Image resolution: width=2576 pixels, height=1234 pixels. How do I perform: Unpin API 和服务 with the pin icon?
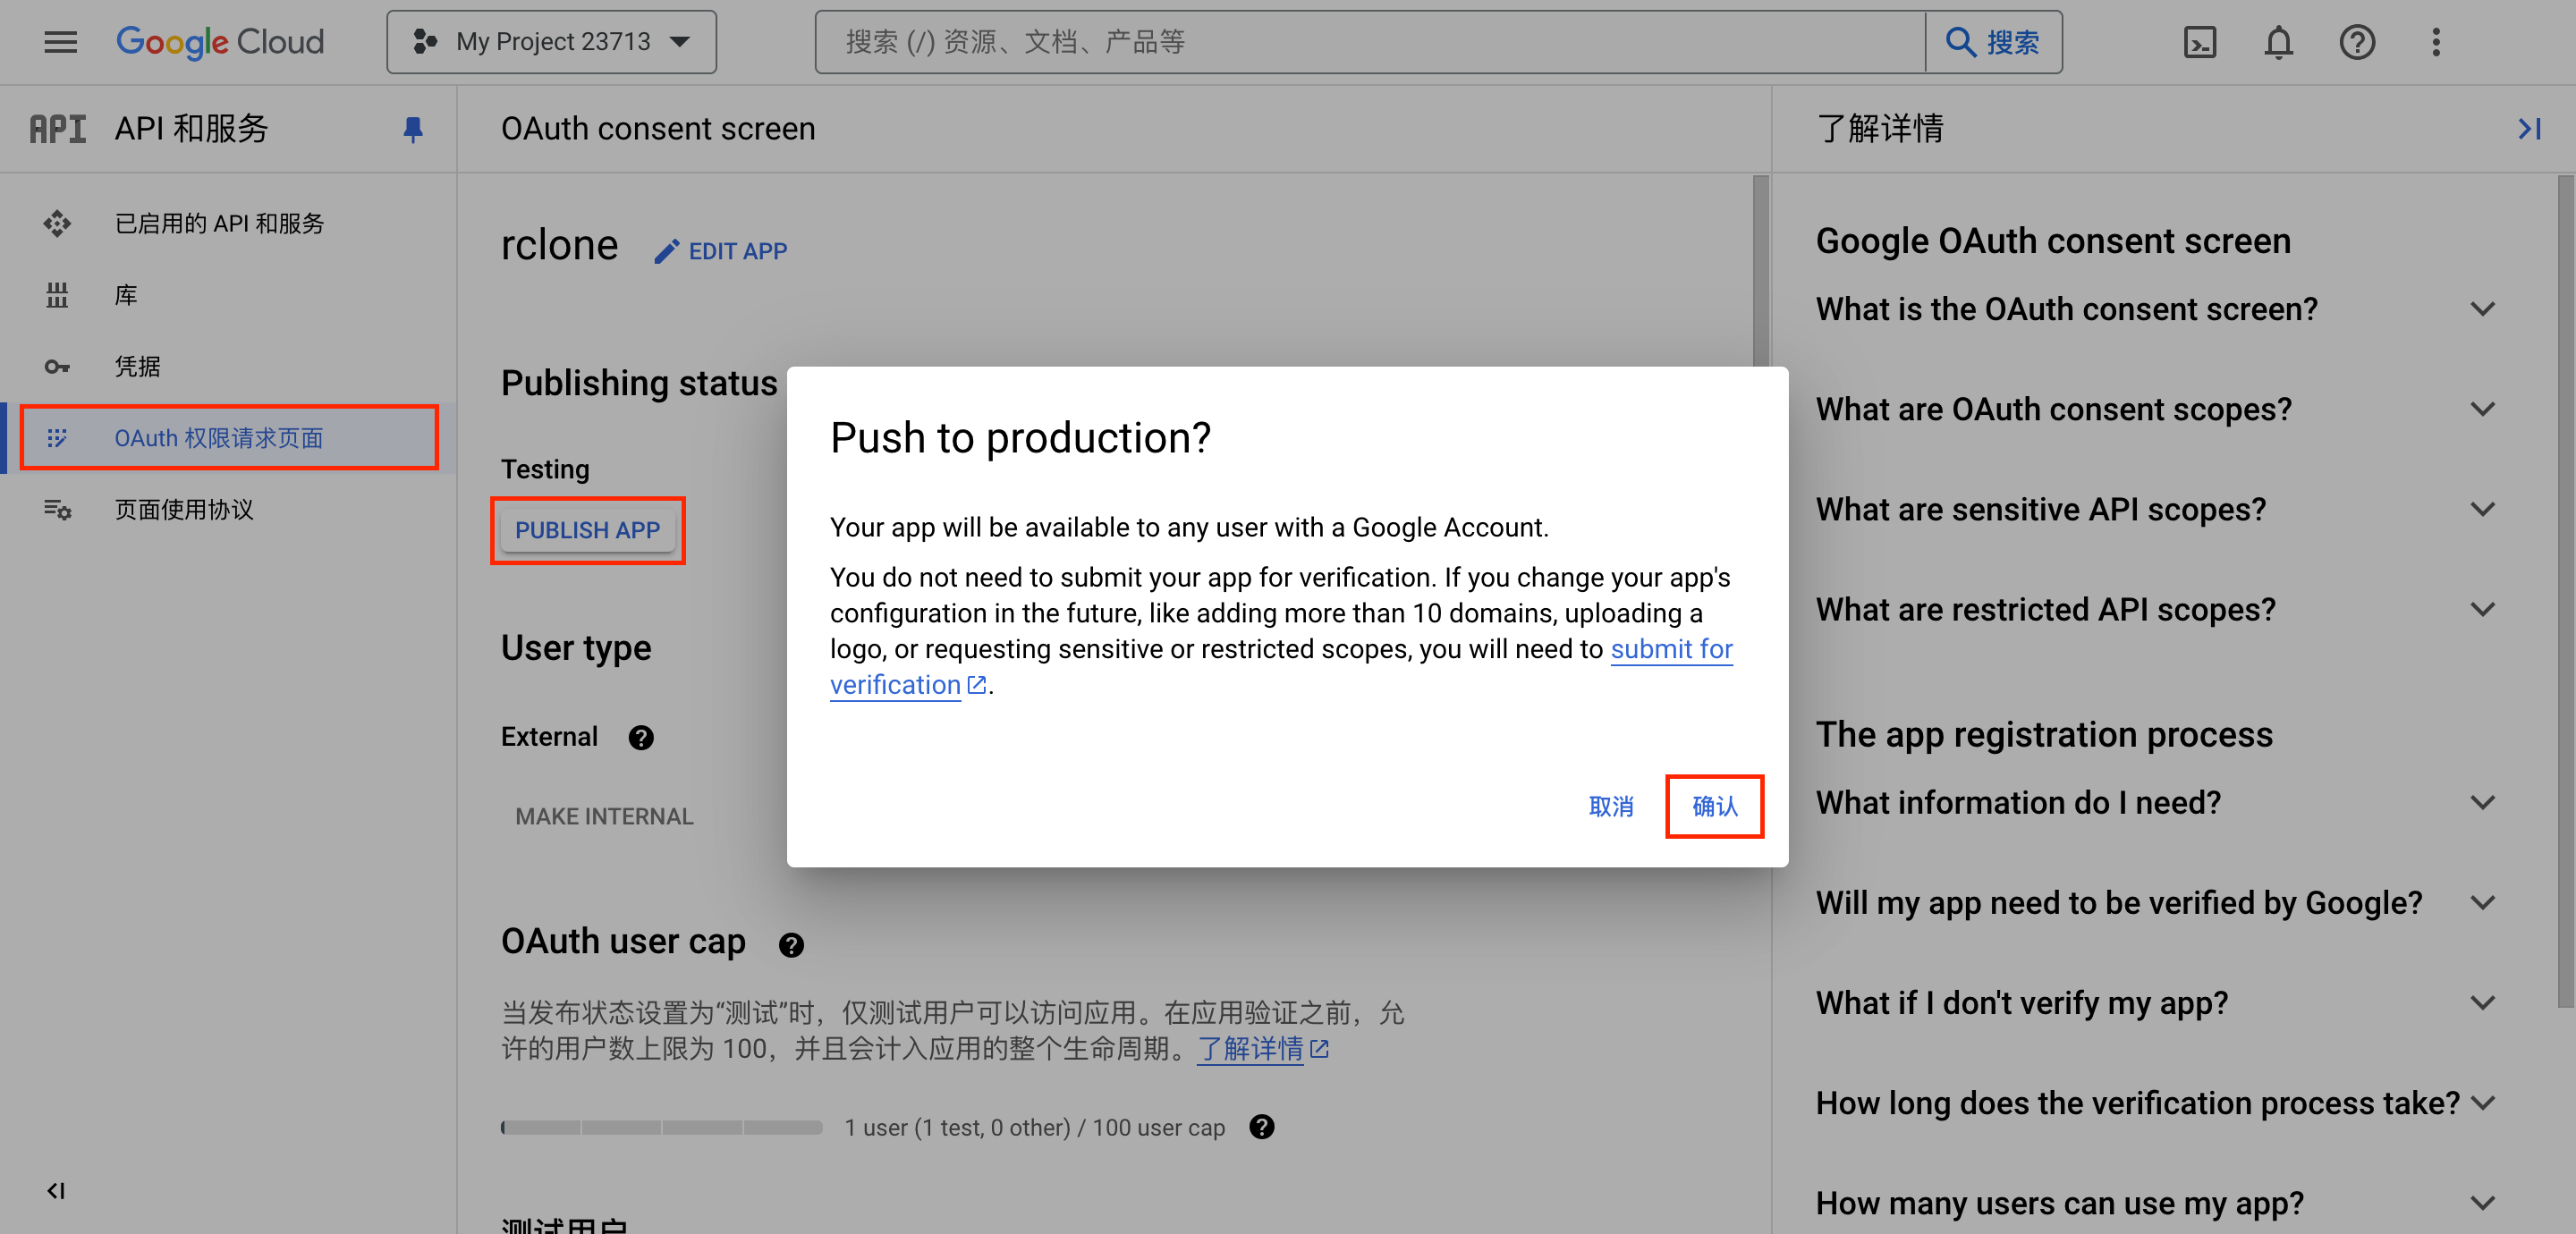pos(412,129)
